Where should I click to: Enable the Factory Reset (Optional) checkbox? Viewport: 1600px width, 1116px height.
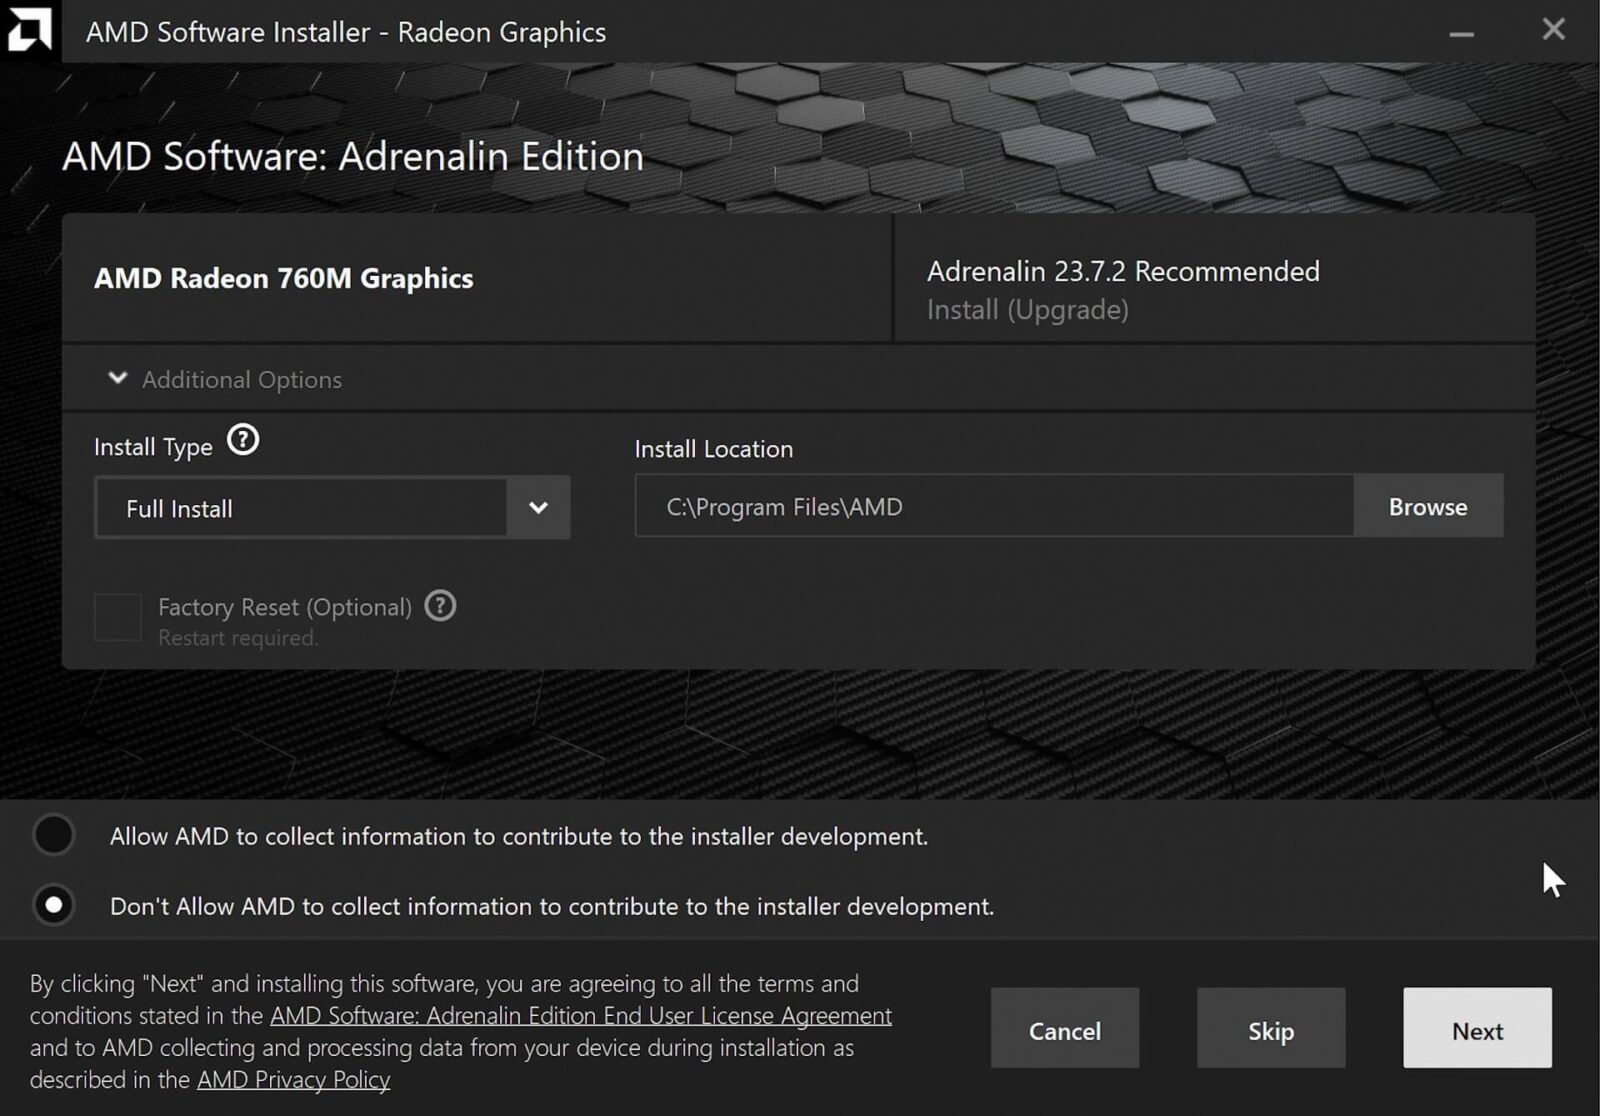pyautogui.click(x=118, y=617)
